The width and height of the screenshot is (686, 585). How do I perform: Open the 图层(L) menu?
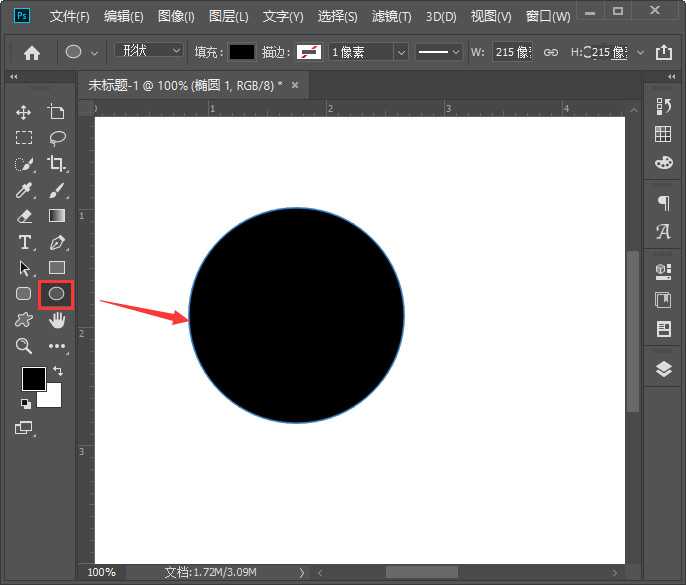[x=229, y=17]
